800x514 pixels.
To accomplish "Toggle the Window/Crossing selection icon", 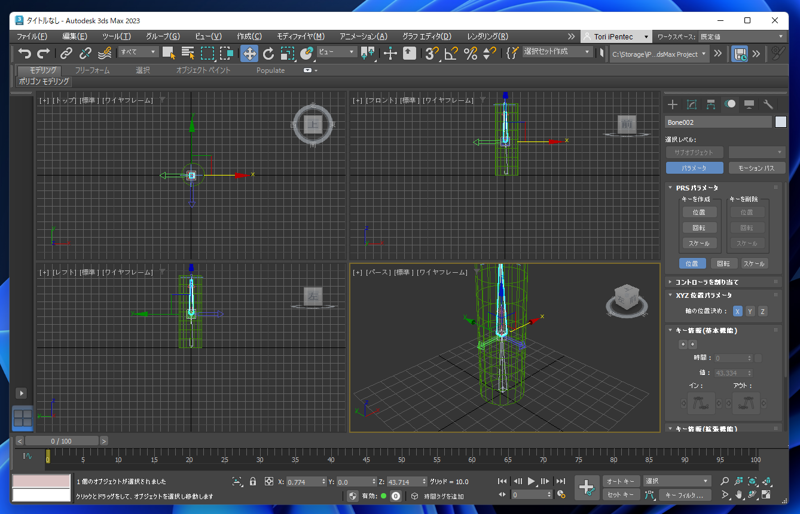I will coord(227,53).
